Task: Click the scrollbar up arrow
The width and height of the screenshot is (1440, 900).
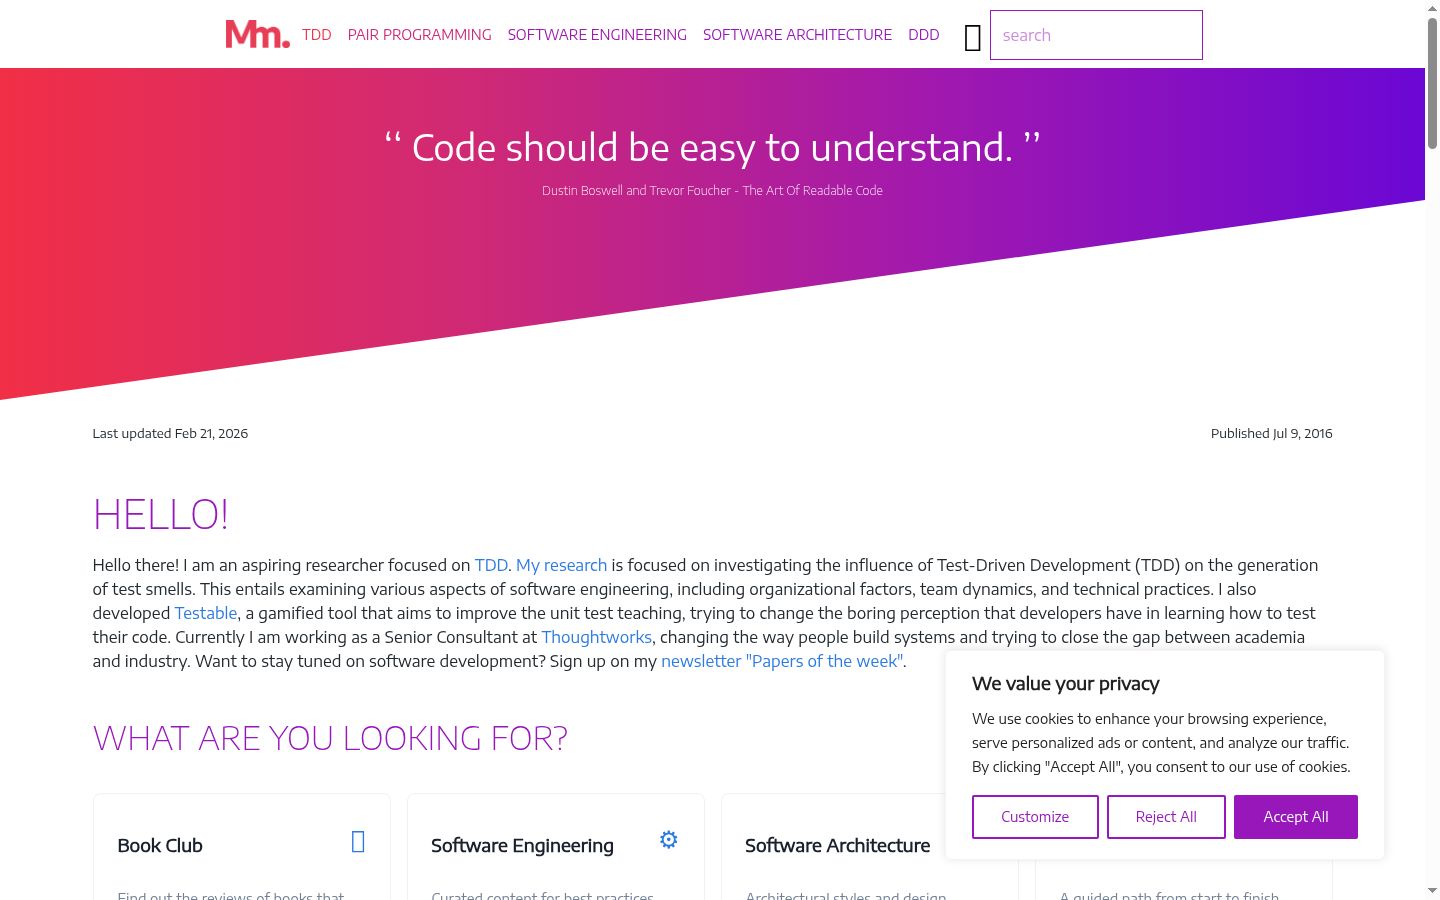Action: (x=1432, y=8)
